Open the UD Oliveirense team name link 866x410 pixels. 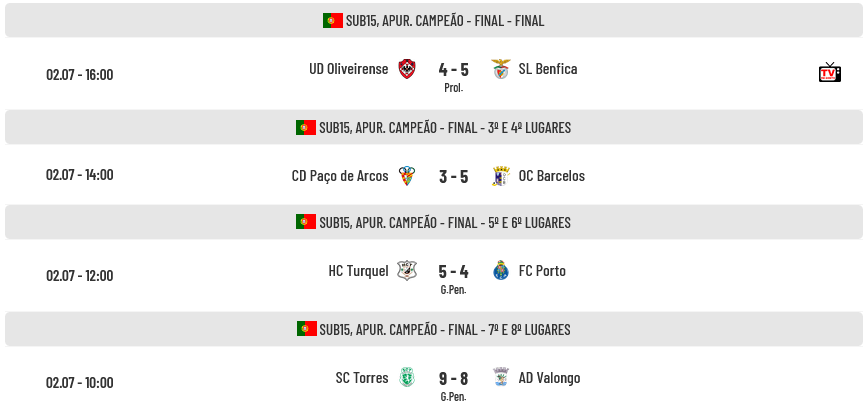(x=348, y=69)
